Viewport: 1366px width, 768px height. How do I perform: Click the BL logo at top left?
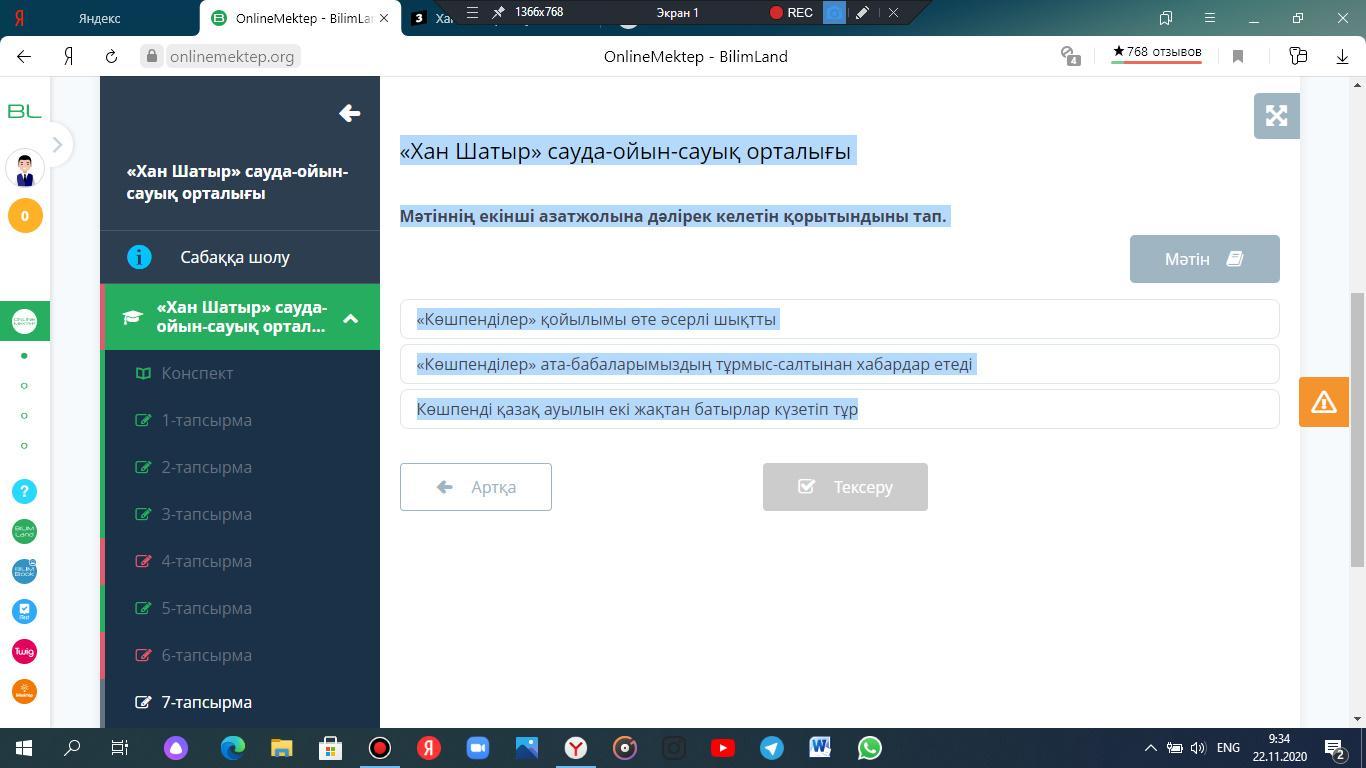[x=25, y=111]
